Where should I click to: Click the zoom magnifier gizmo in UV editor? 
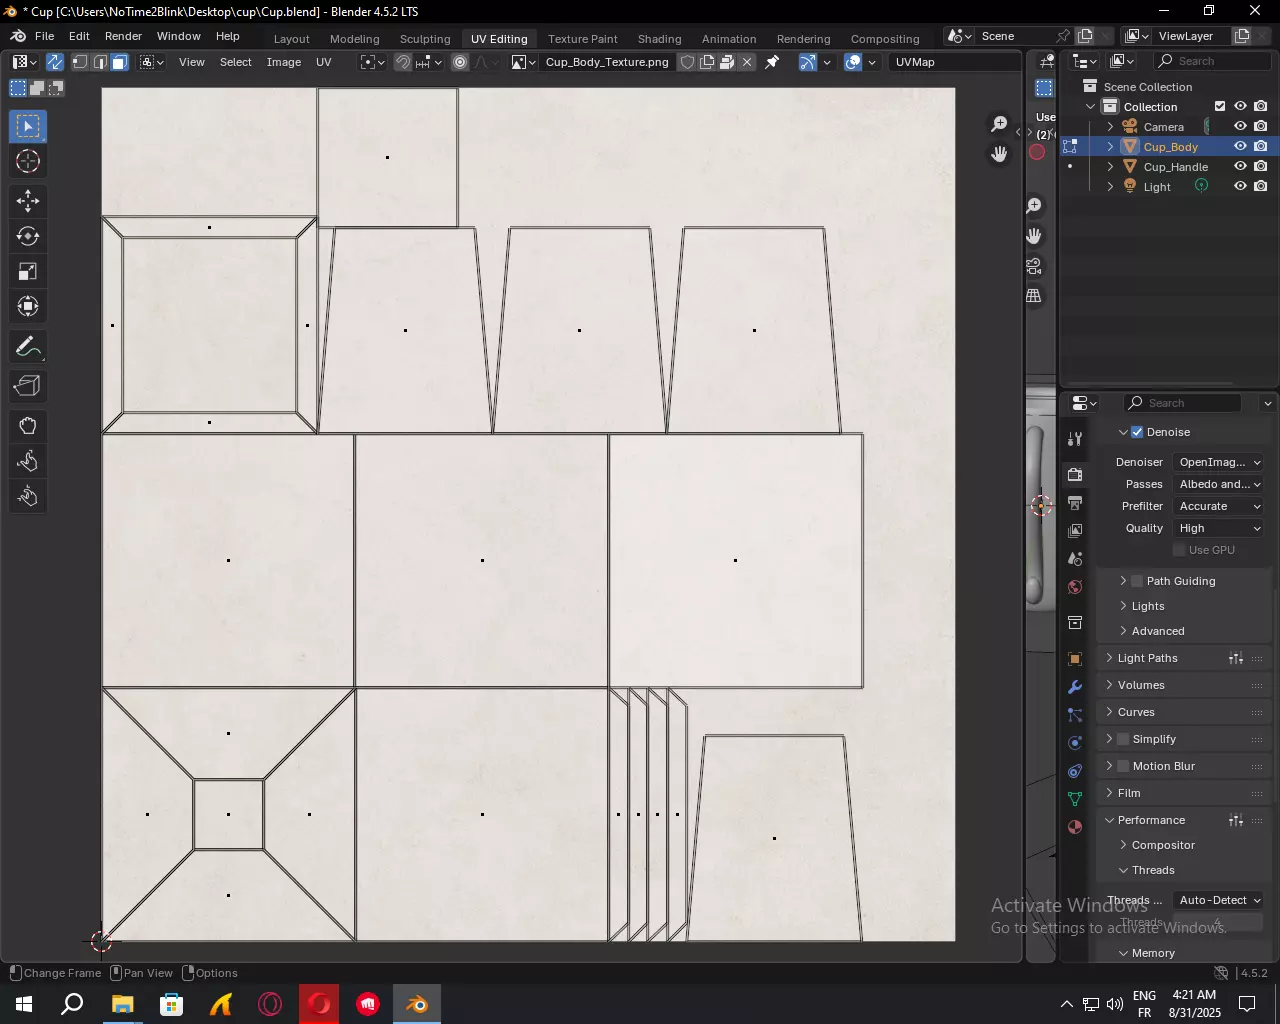[x=998, y=124]
